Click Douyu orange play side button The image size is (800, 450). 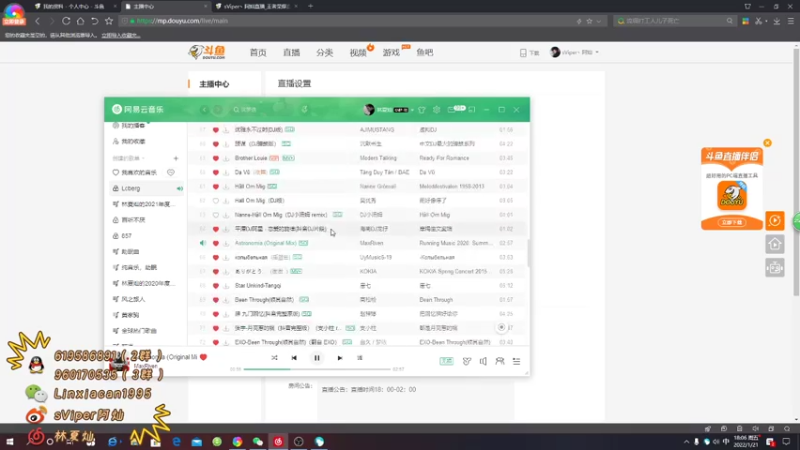click(775, 221)
